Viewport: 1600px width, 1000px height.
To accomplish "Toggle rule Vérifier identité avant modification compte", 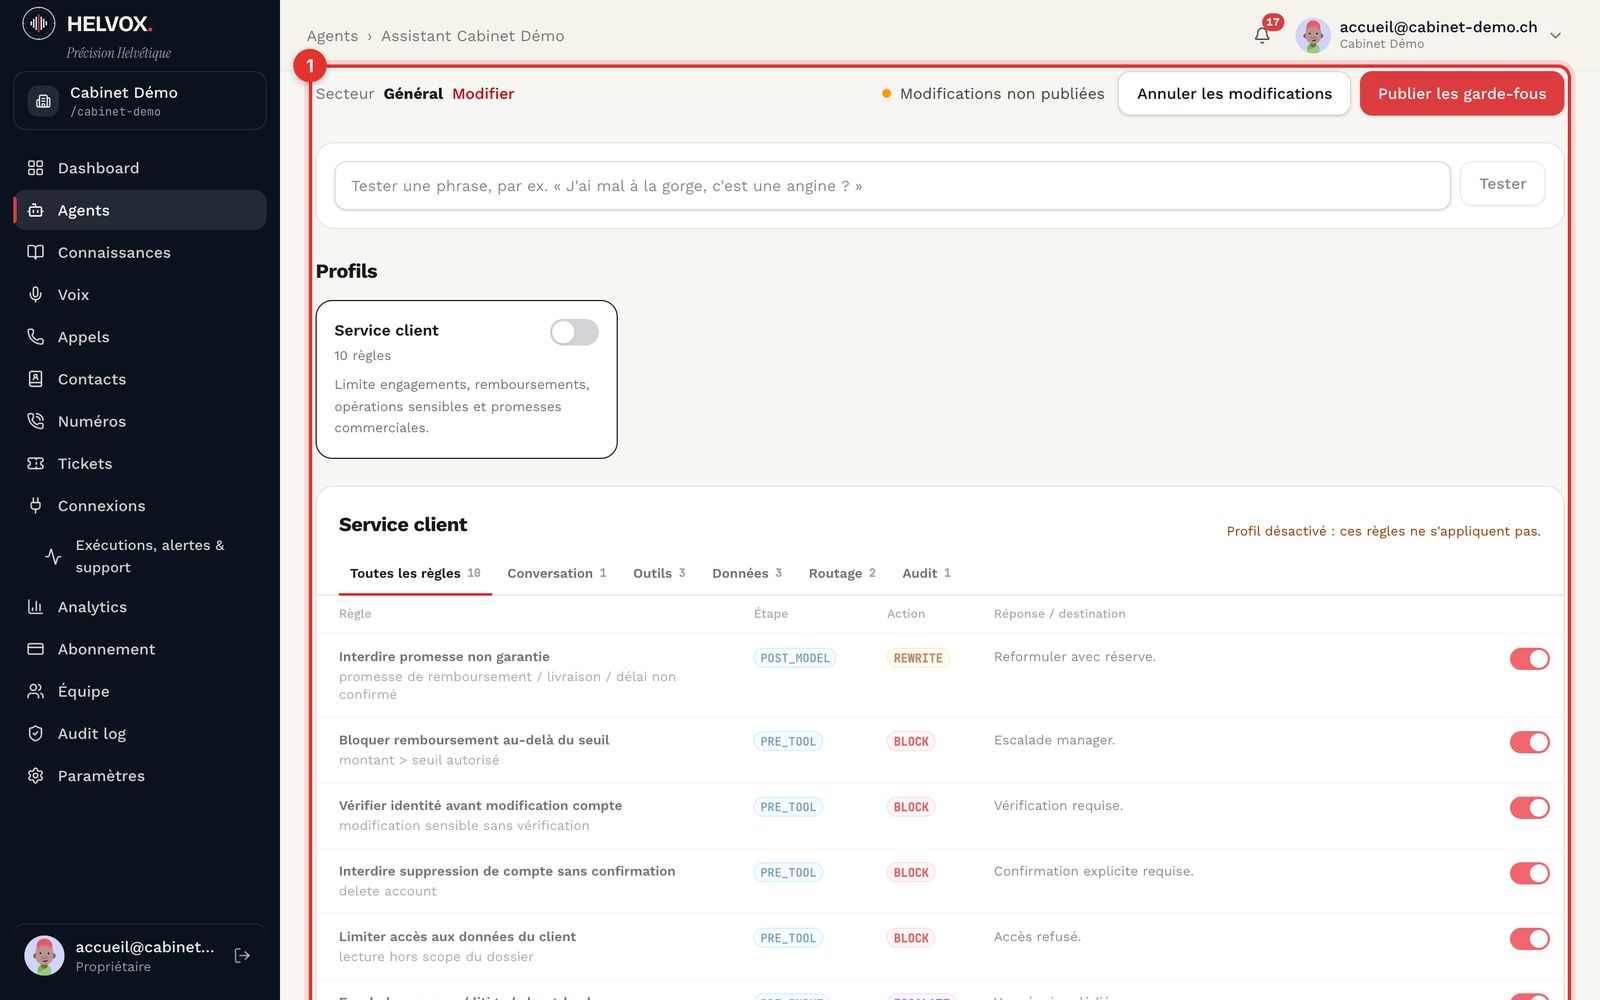I will pyautogui.click(x=1529, y=808).
